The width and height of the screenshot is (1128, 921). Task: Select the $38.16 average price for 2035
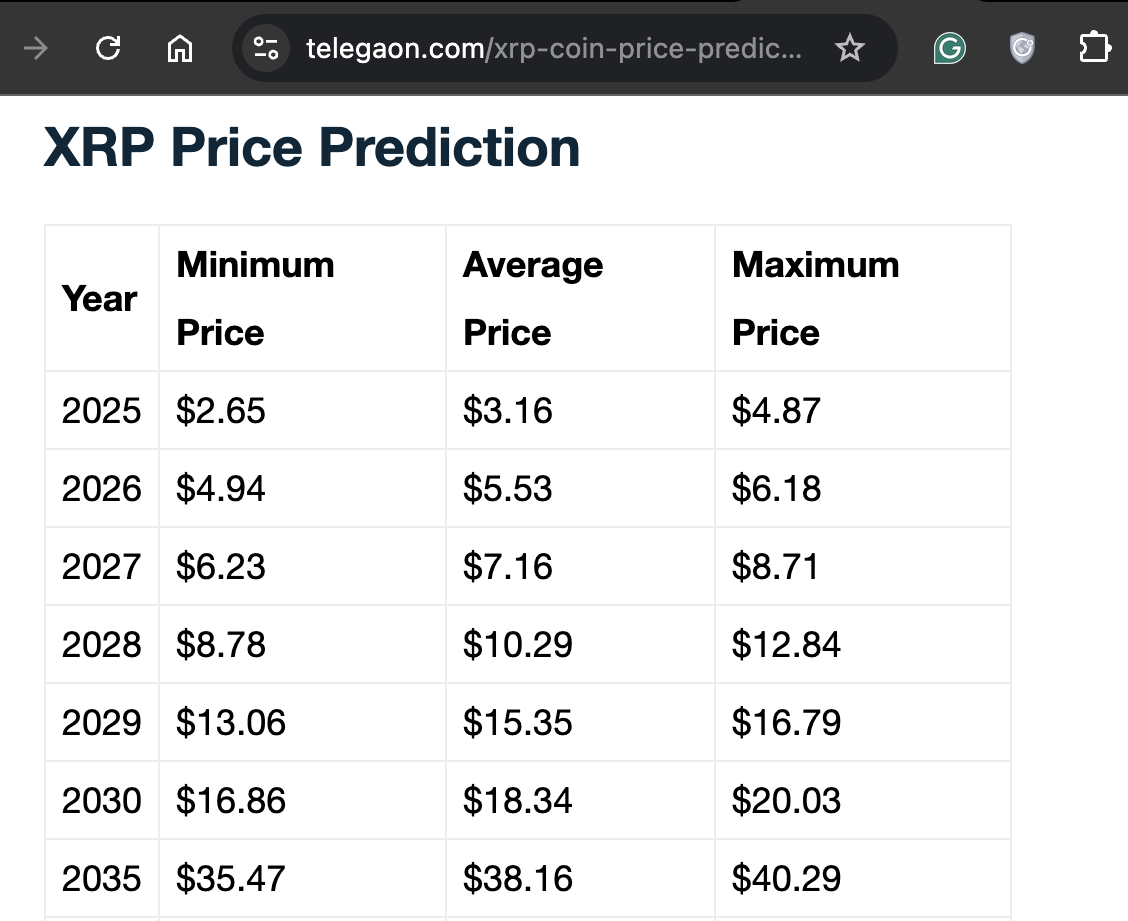coord(518,878)
